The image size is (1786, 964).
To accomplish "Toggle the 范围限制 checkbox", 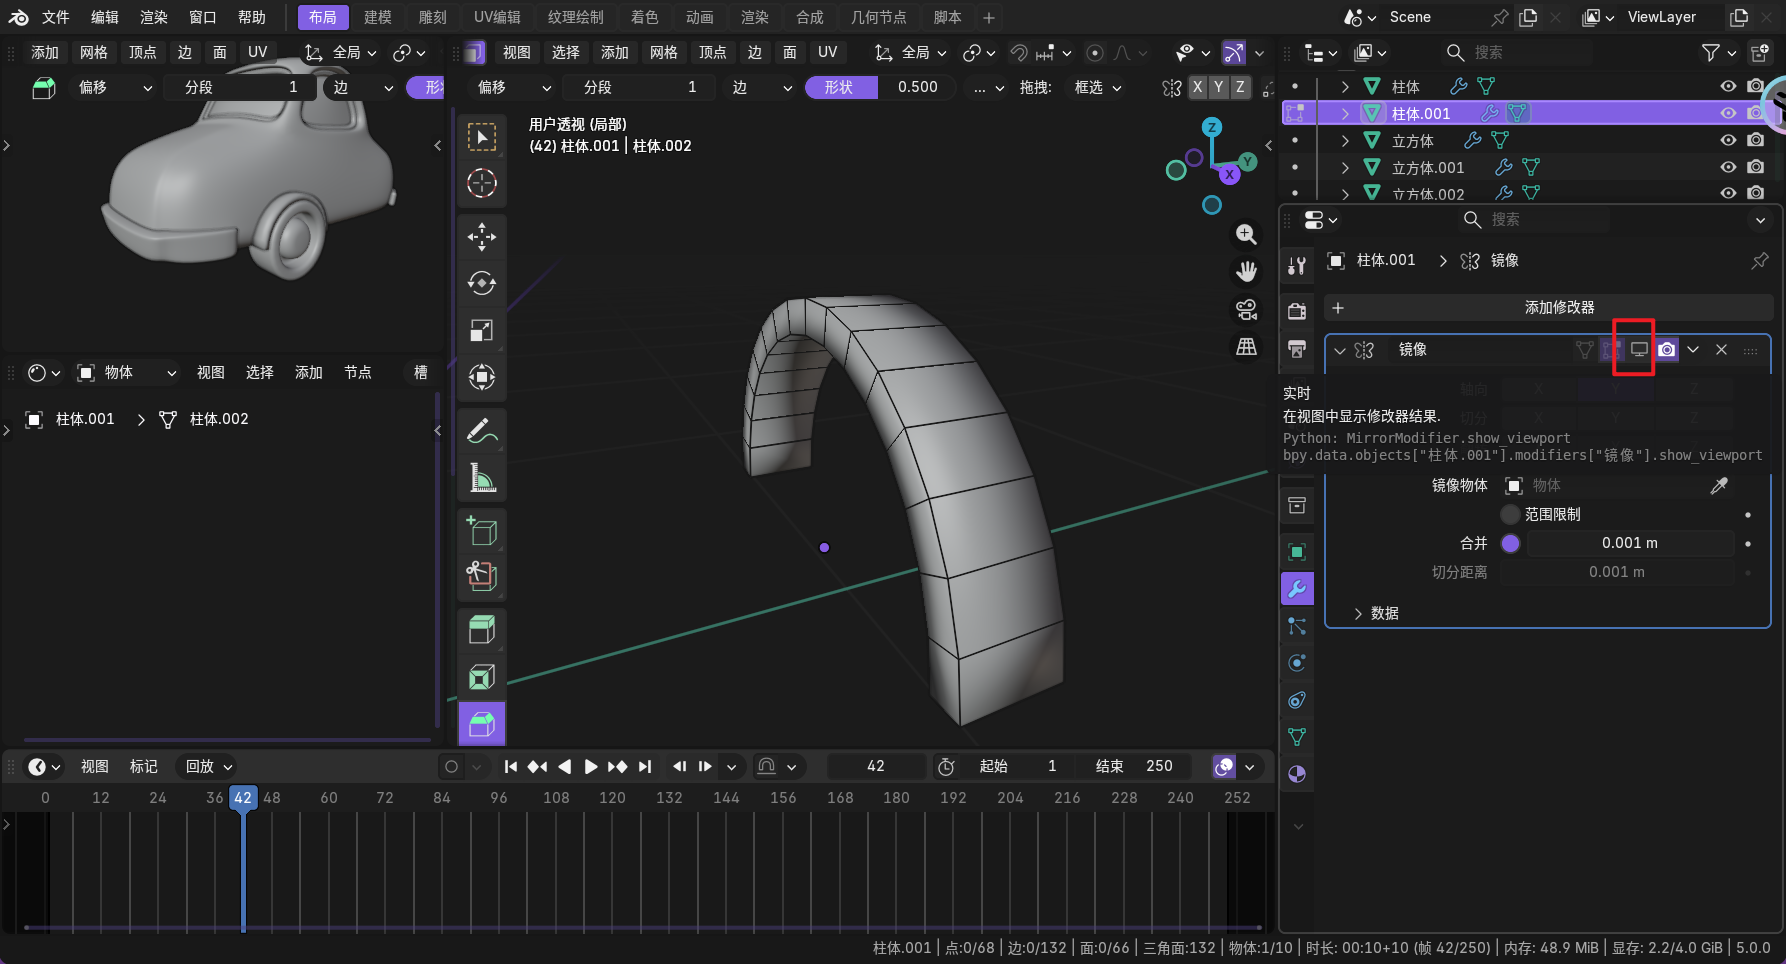I will [x=1510, y=514].
